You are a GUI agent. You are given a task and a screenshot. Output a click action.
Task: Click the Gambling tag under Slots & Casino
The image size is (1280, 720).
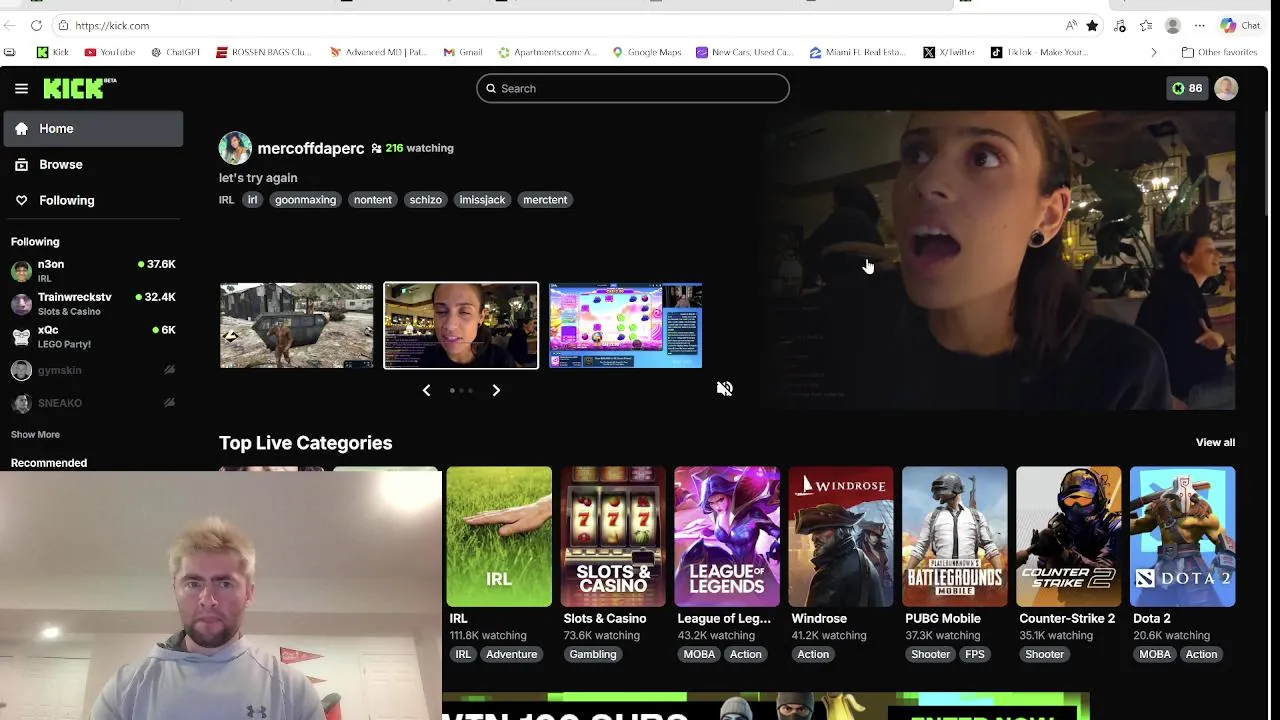pos(593,654)
